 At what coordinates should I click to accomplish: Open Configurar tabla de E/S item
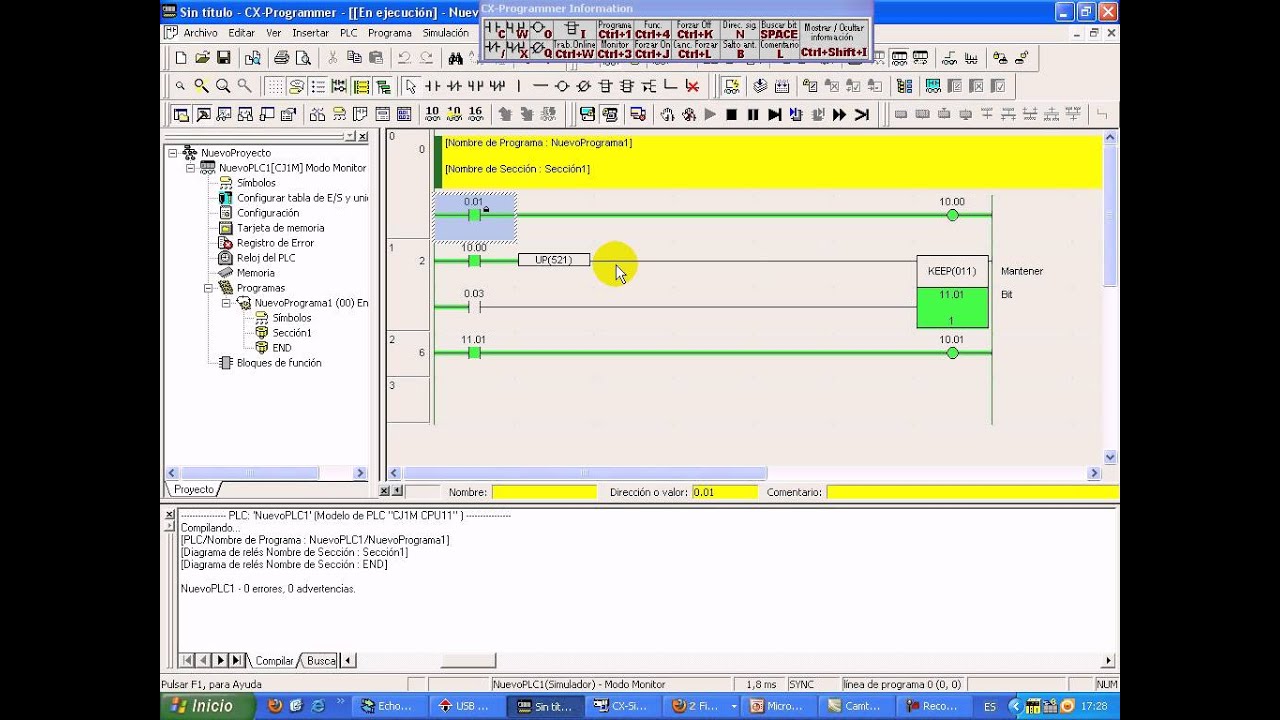[302, 198]
